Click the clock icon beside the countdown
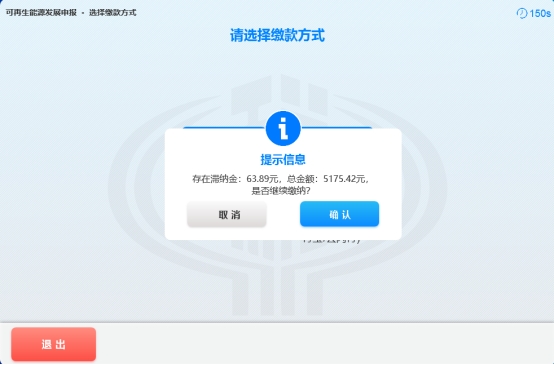This screenshot has width=554, height=365. 521,13
